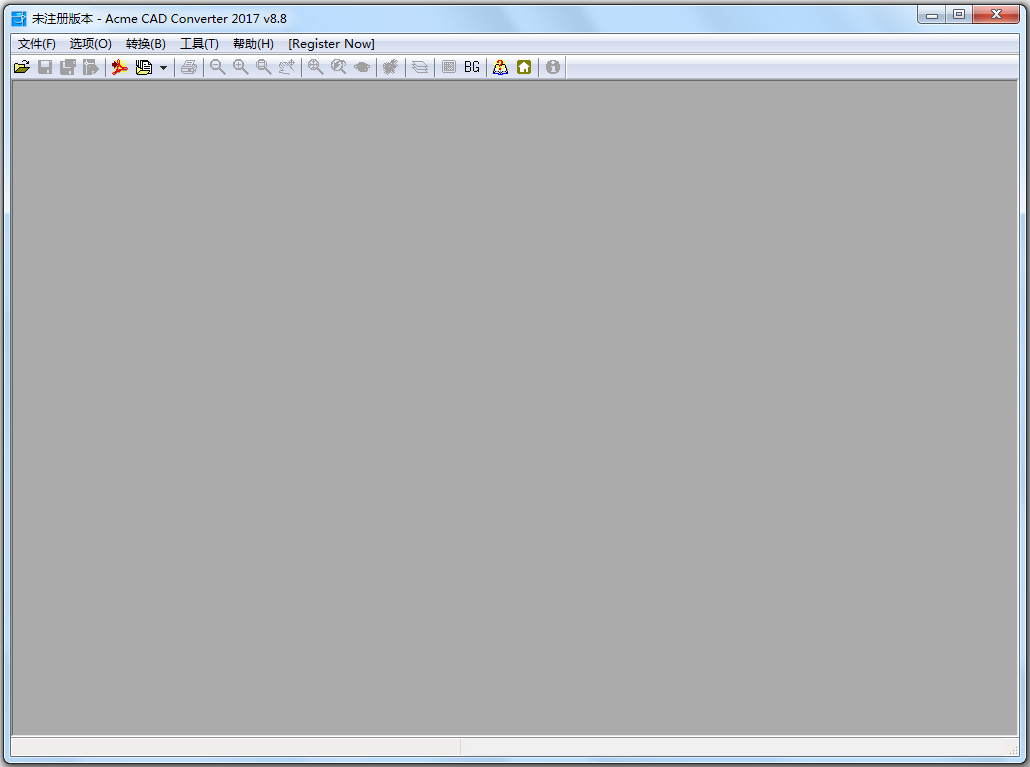Click the BG background color icon

[471, 67]
